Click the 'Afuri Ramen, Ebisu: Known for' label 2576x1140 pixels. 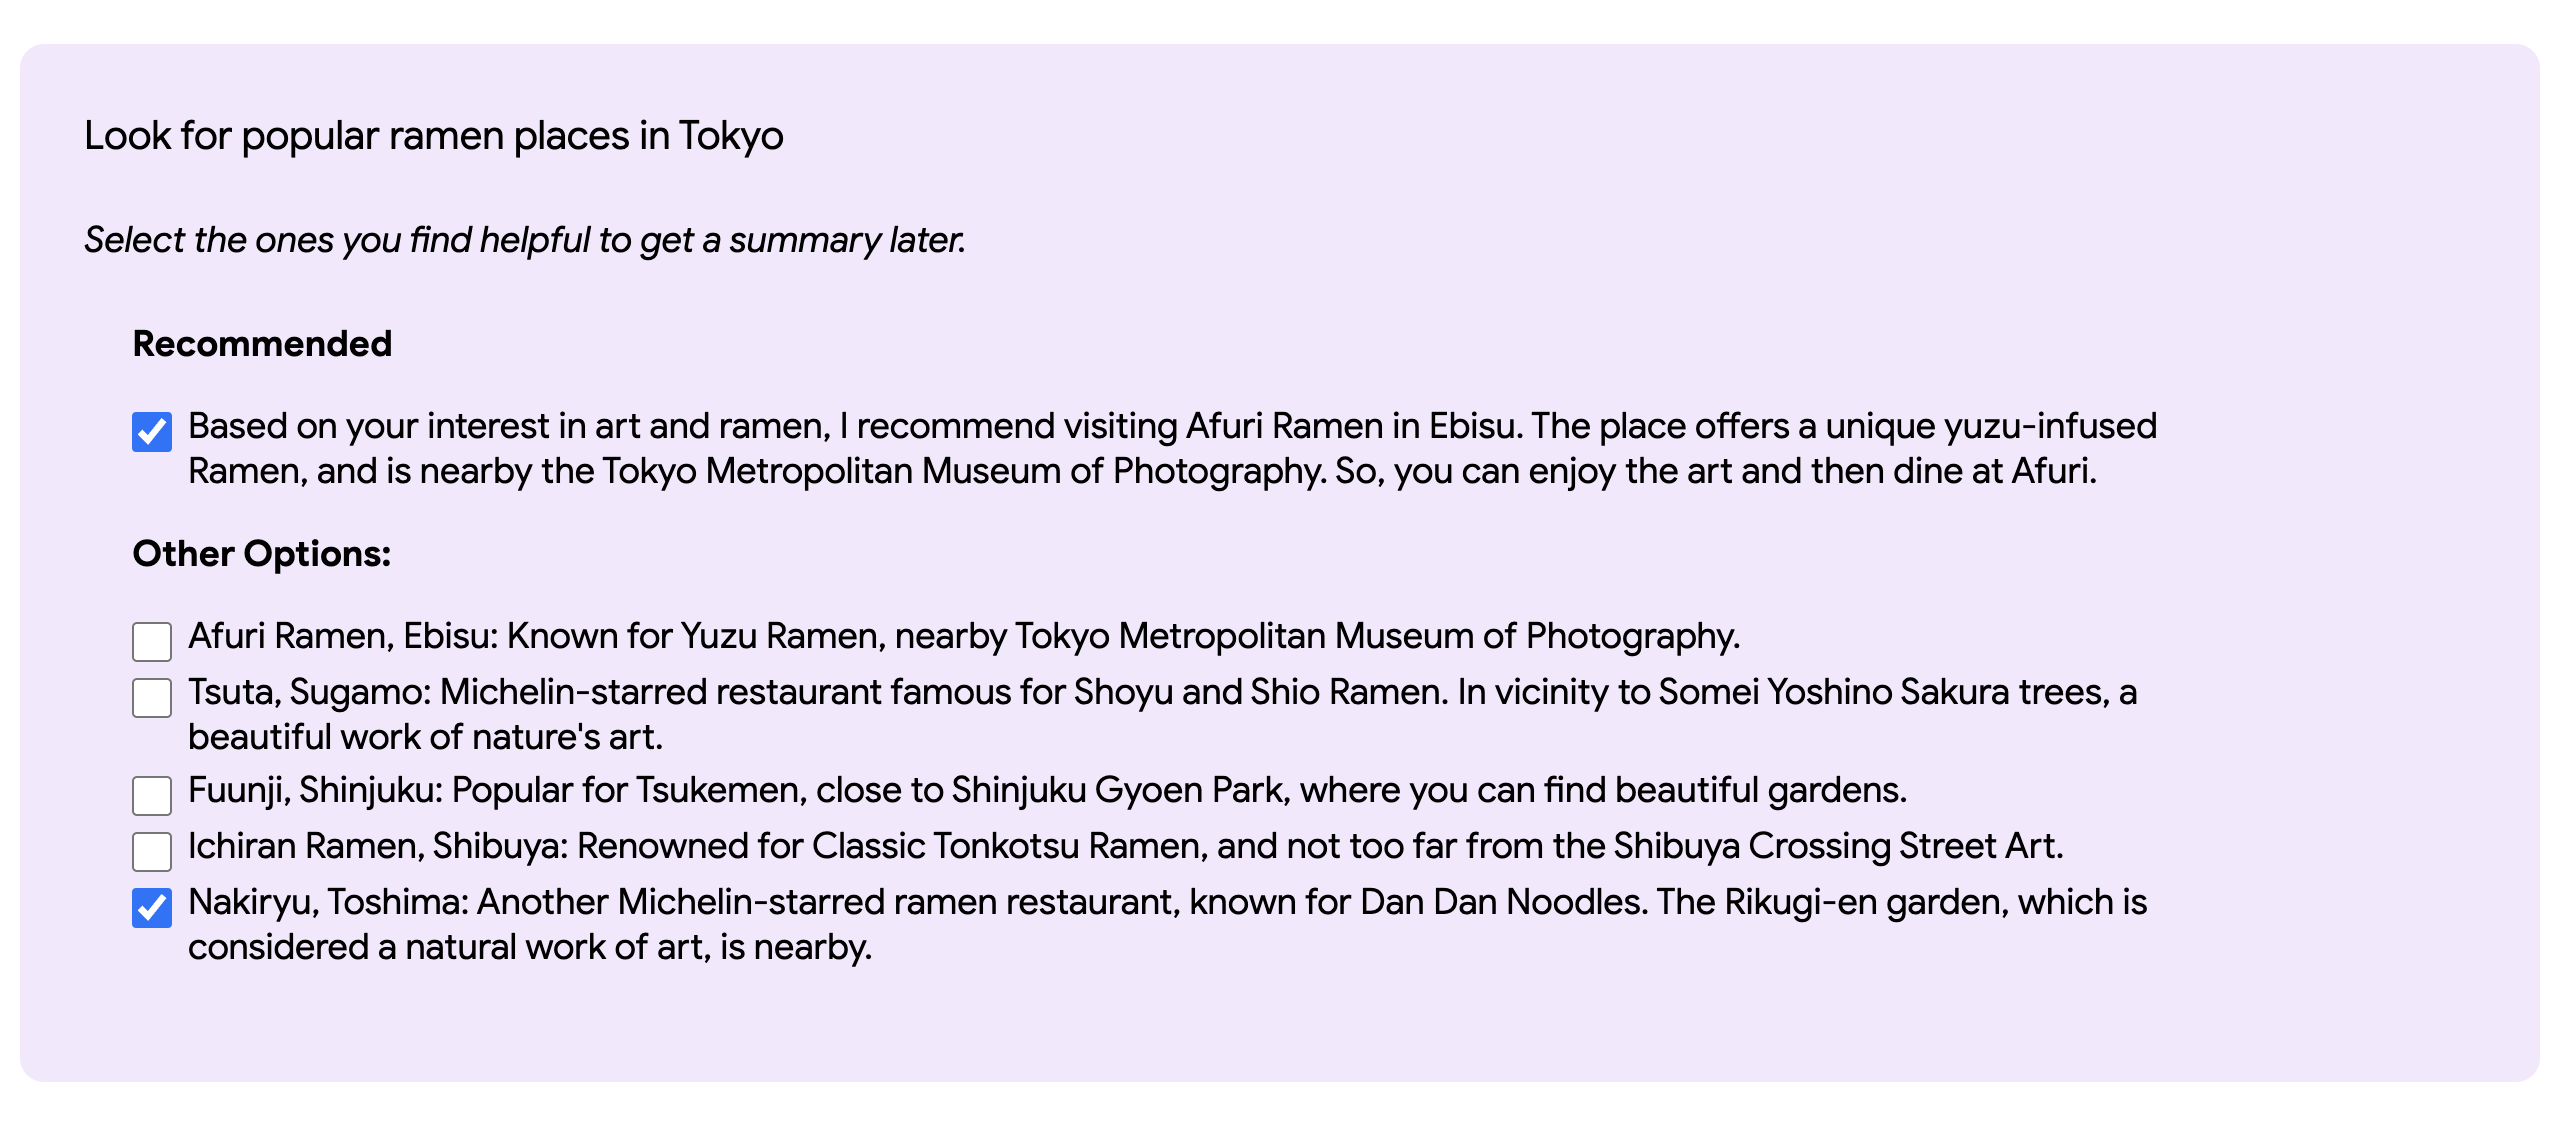(963, 636)
